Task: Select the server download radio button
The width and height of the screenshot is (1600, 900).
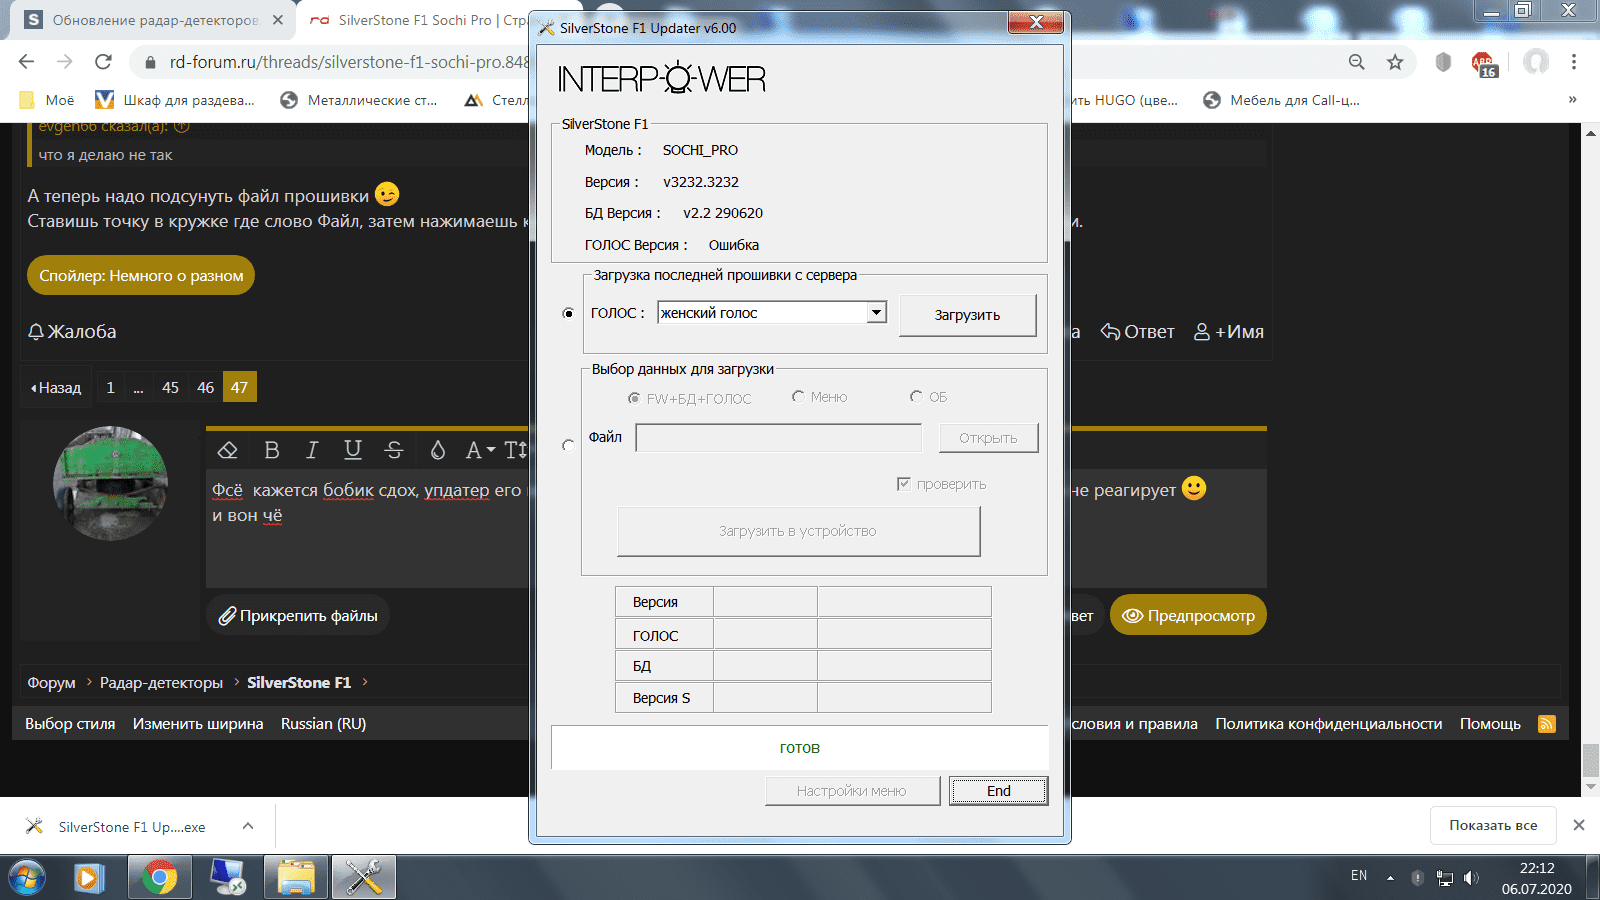Action: tap(568, 313)
